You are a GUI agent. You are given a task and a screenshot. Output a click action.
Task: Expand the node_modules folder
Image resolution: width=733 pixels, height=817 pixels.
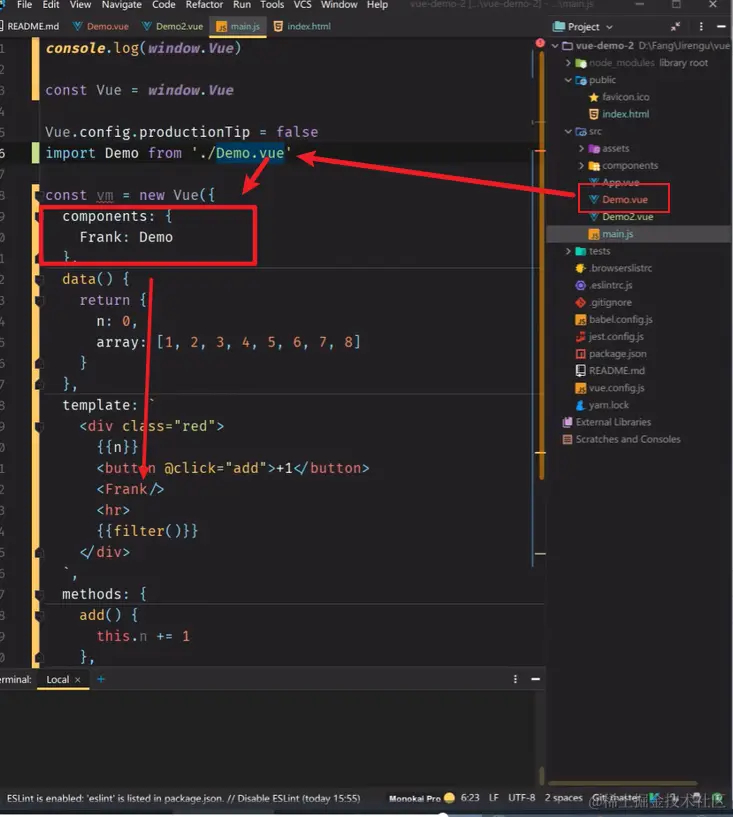[568, 63]
